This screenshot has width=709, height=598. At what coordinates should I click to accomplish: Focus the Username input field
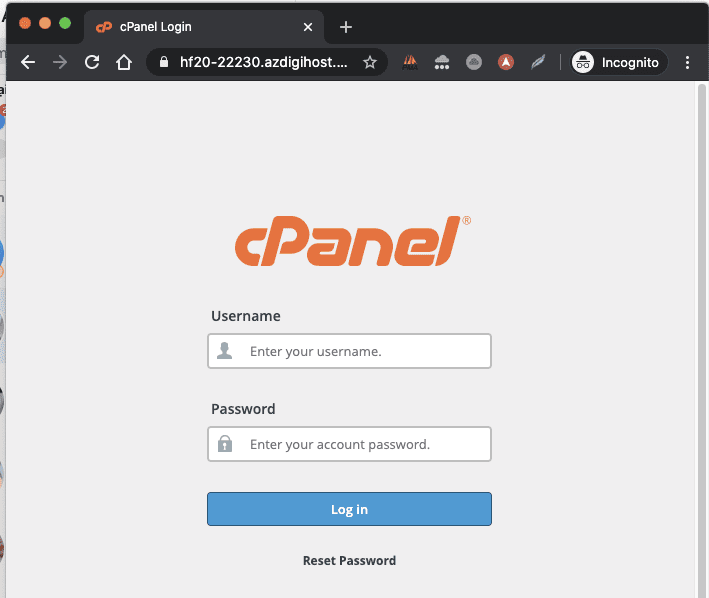click(x=349, y=351)
